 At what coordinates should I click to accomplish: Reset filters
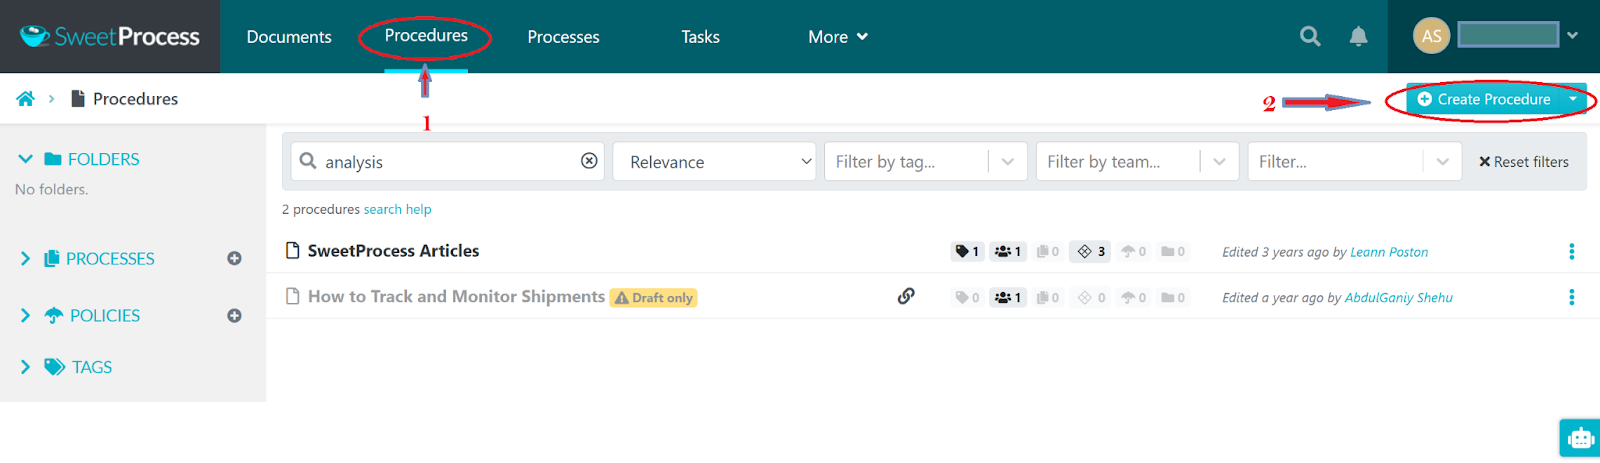(x=1524, y=162)
